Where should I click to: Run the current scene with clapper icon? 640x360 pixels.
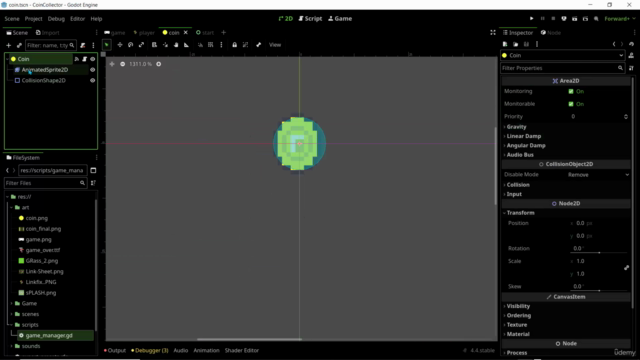(x=575, y=18)
